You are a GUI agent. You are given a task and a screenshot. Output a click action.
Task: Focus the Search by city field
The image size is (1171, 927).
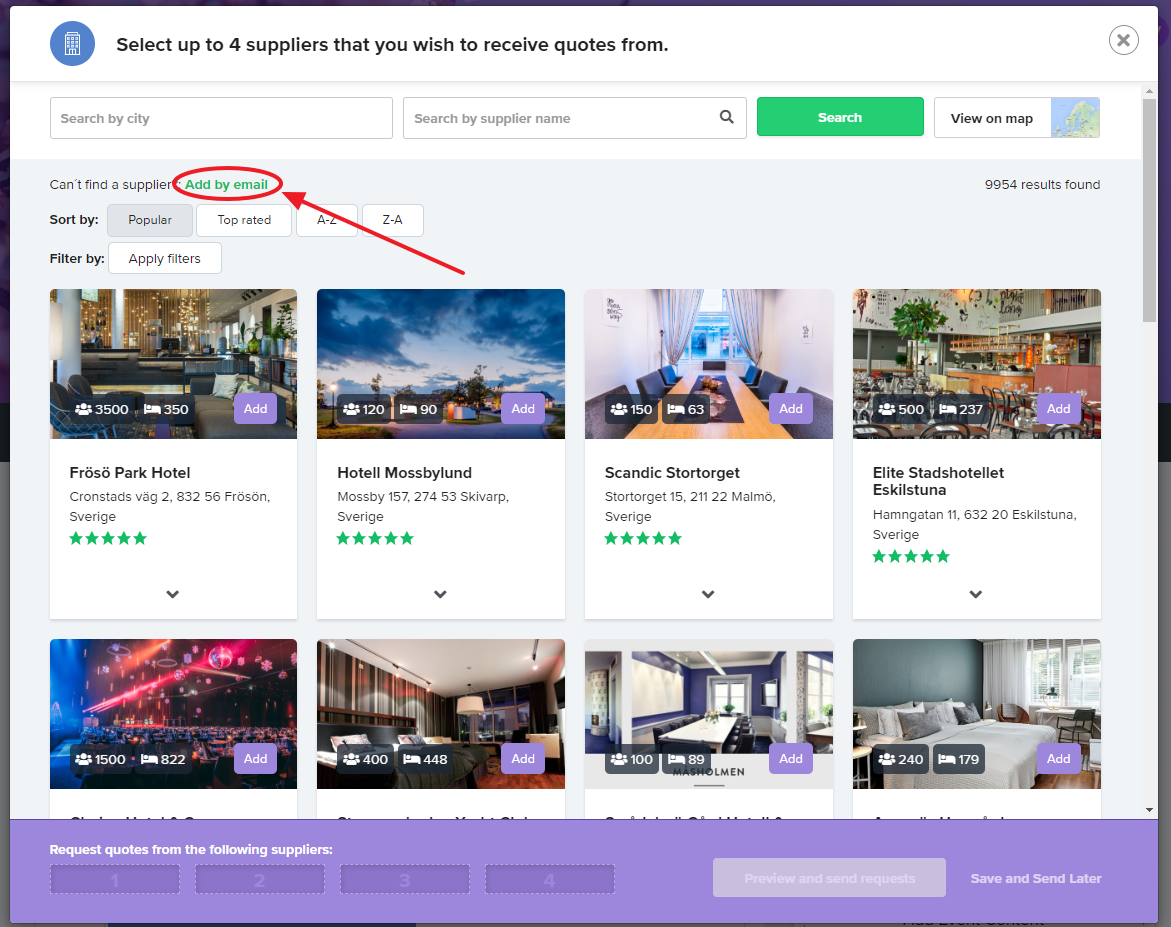point(221,118)
